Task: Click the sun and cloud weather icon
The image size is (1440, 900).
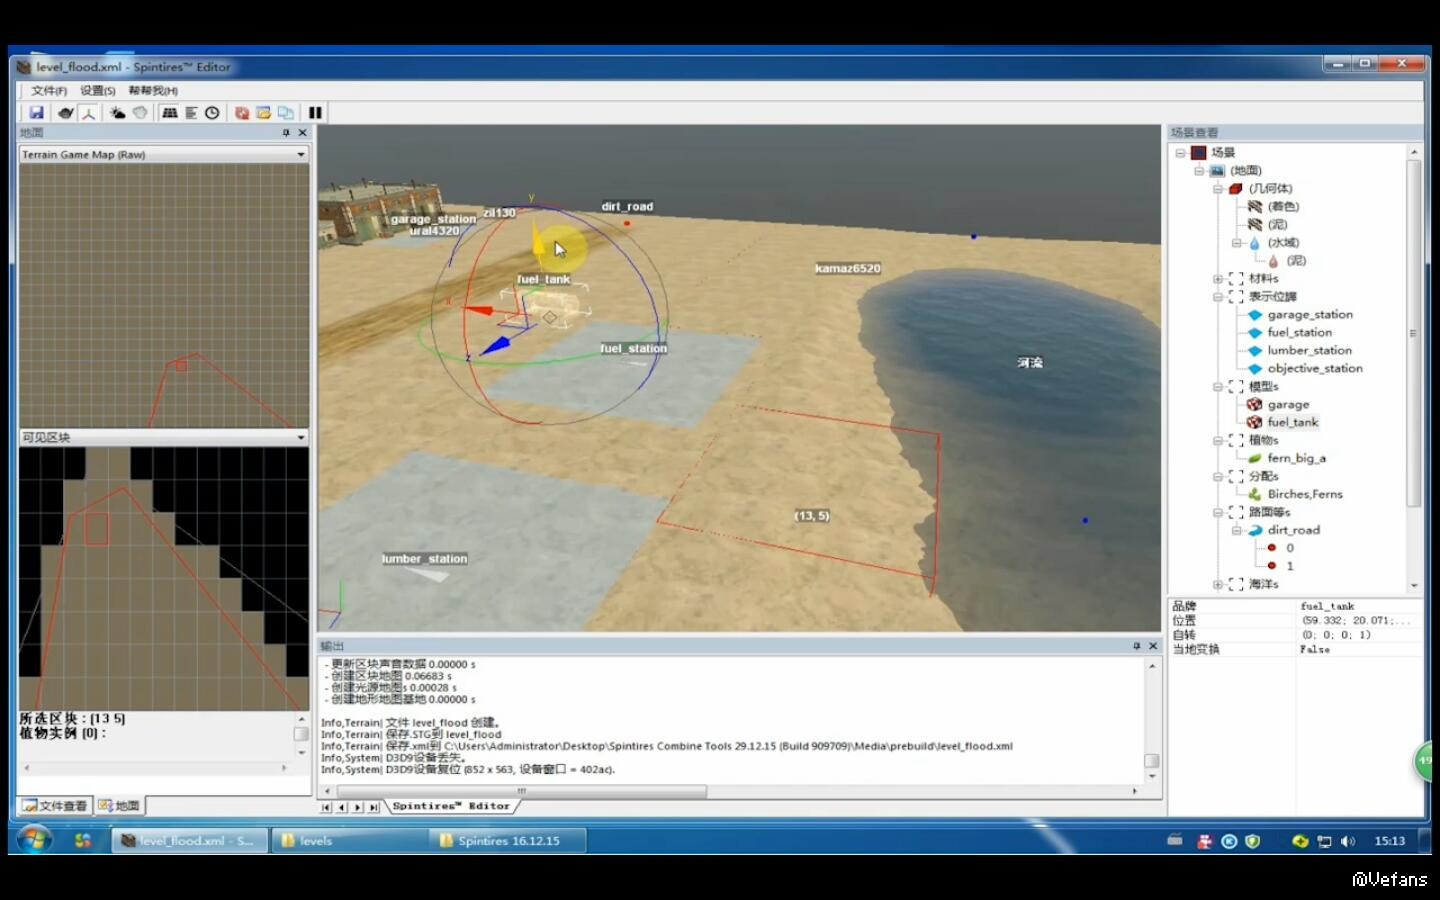Action: tap(117, 113)
